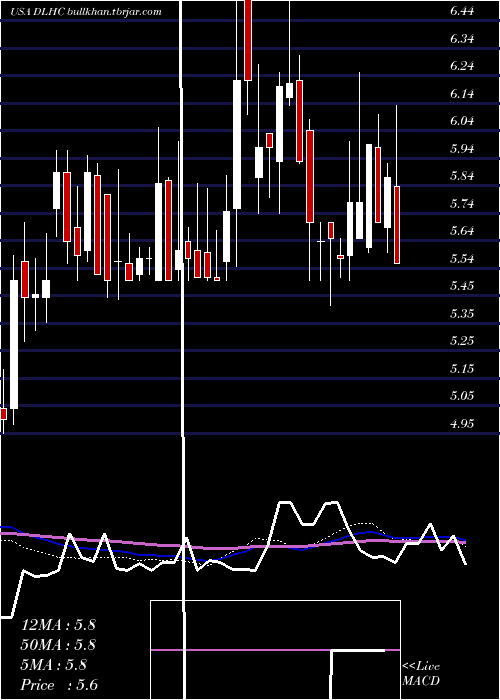Click the tall white candlestick at far left
Image resolution: width=500 pixels, height=700 pixels.
(14, 344)
